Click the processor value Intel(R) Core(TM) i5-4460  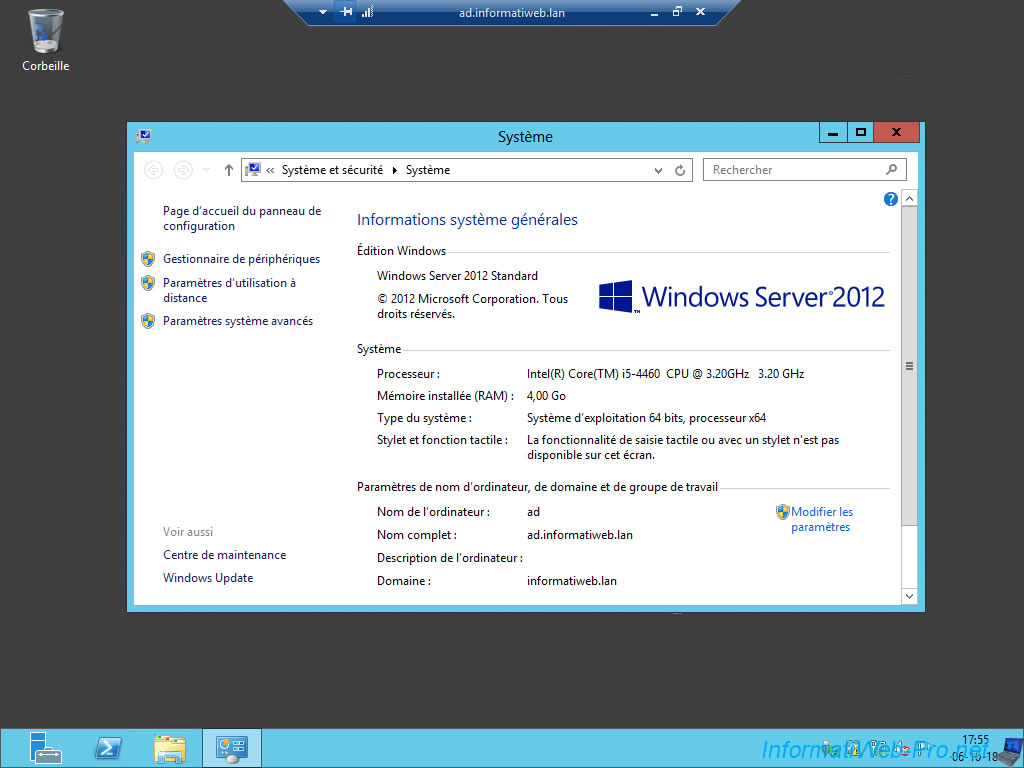(x=665, y=374)
